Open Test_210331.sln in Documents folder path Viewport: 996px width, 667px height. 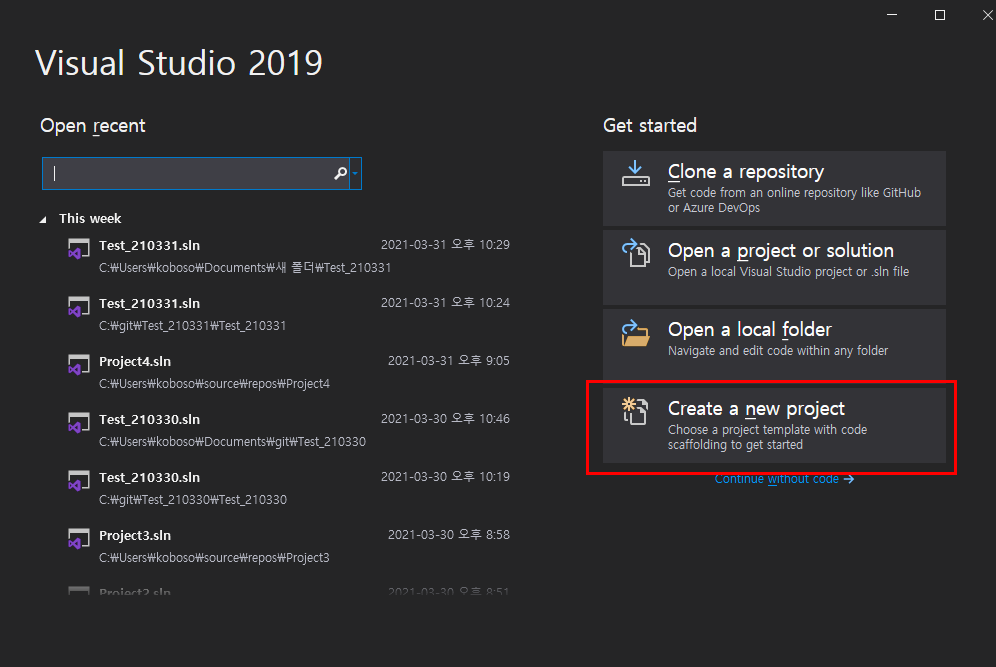point(290,256)
